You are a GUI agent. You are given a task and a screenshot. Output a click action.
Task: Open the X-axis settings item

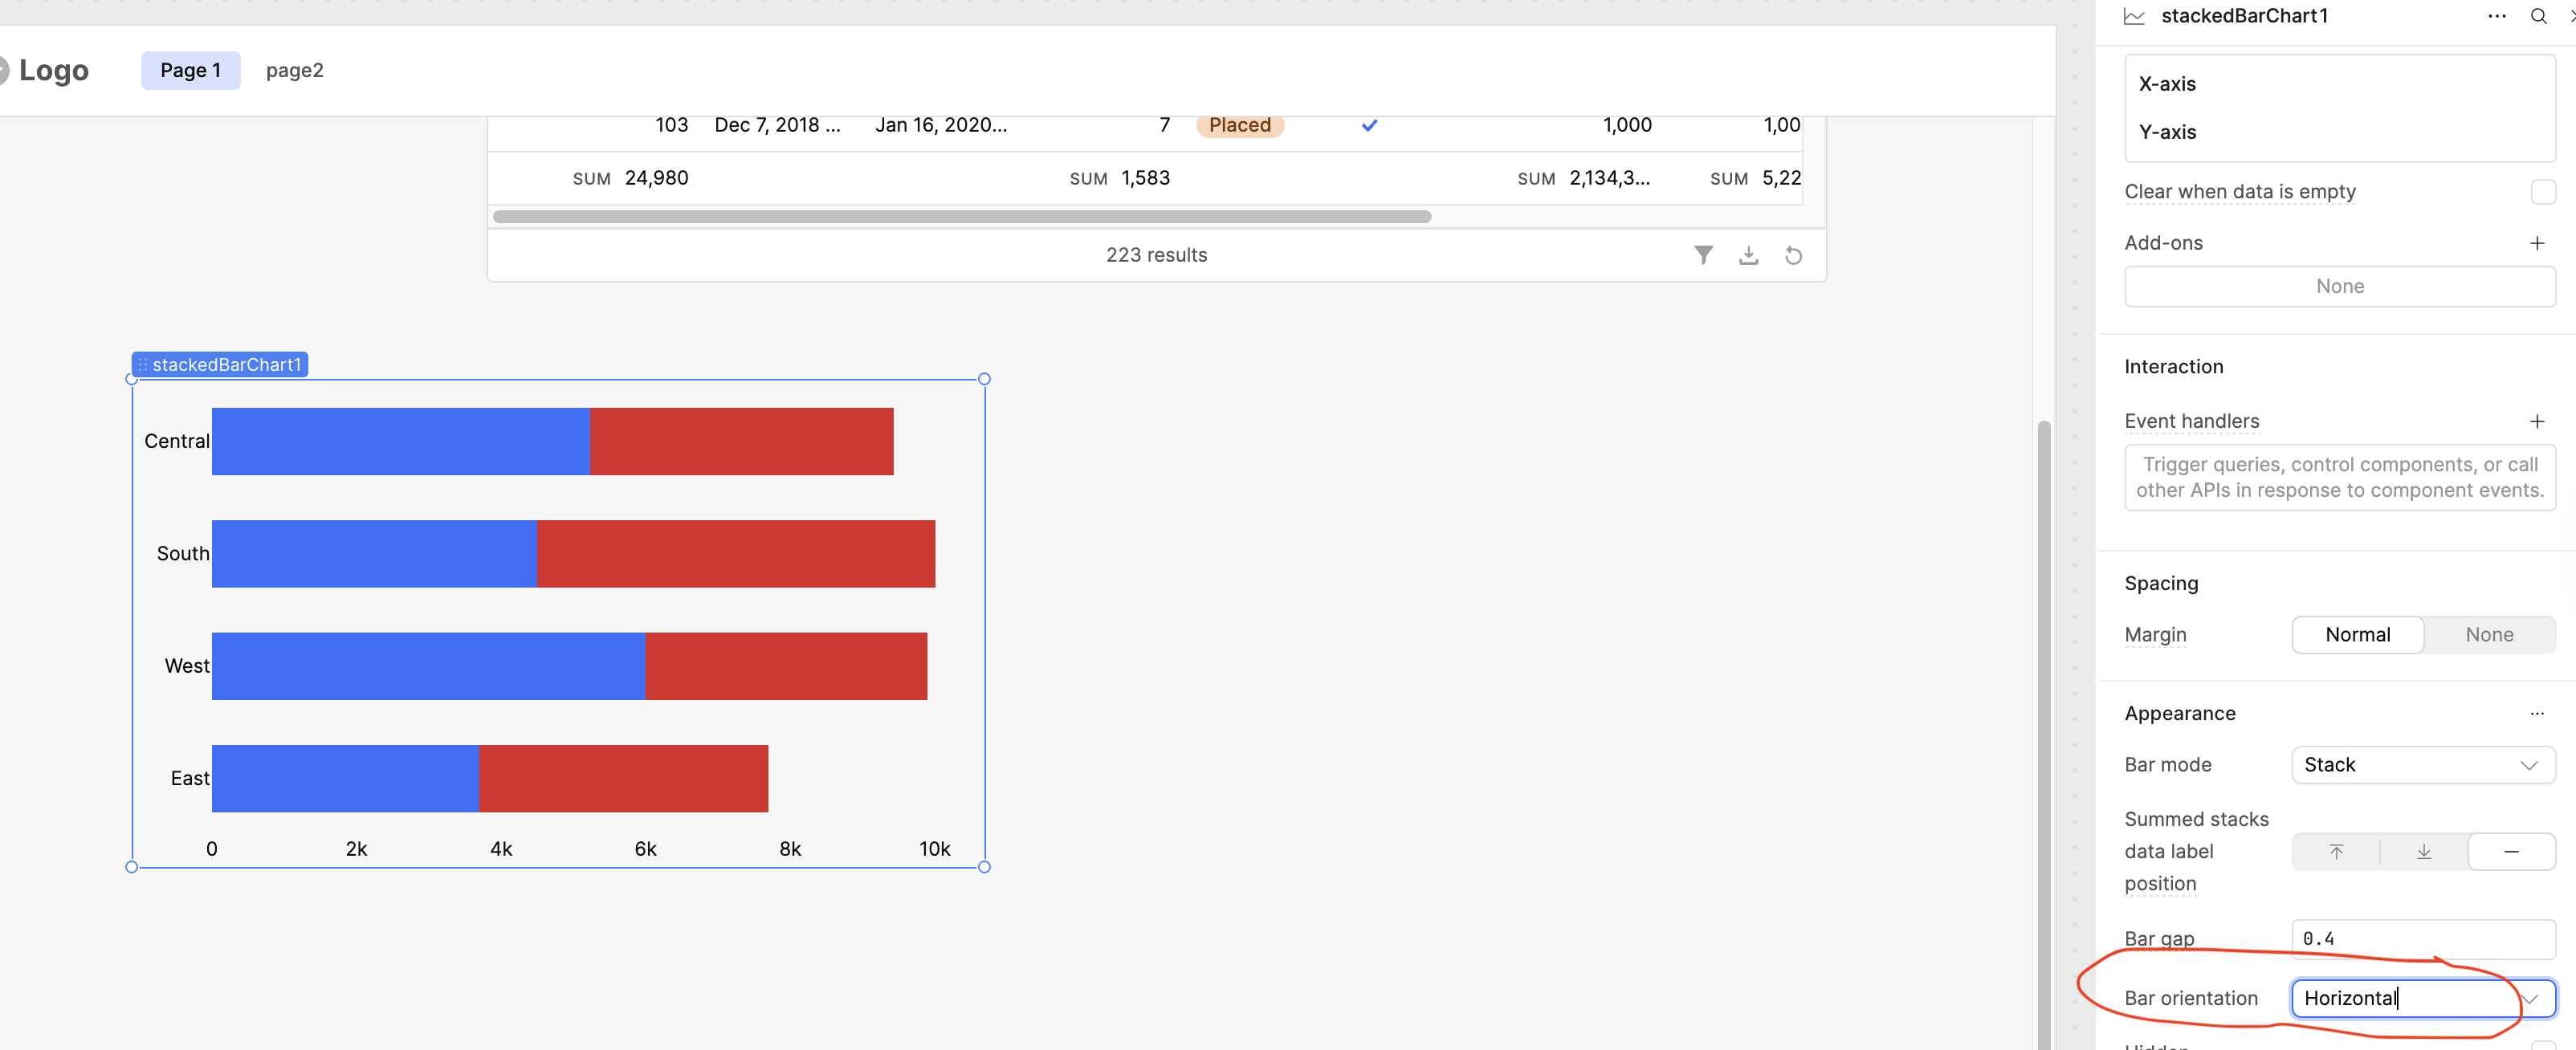coord(2168,84)
